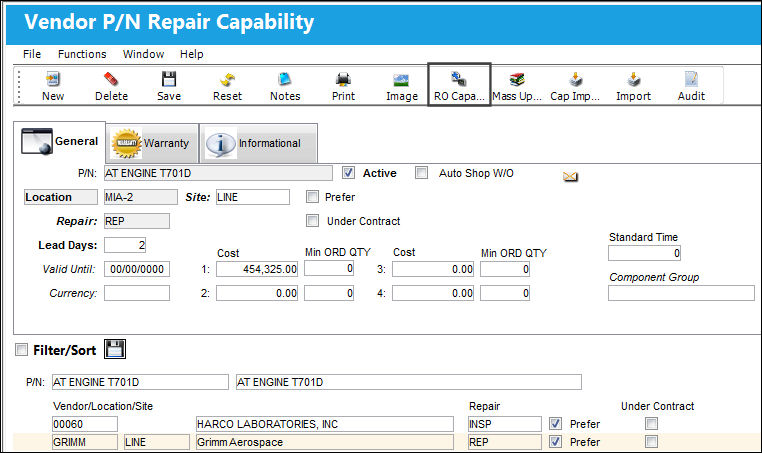Click the Filter/Sort save disk icon
This screenshot has height=453, width=762.
115,349
